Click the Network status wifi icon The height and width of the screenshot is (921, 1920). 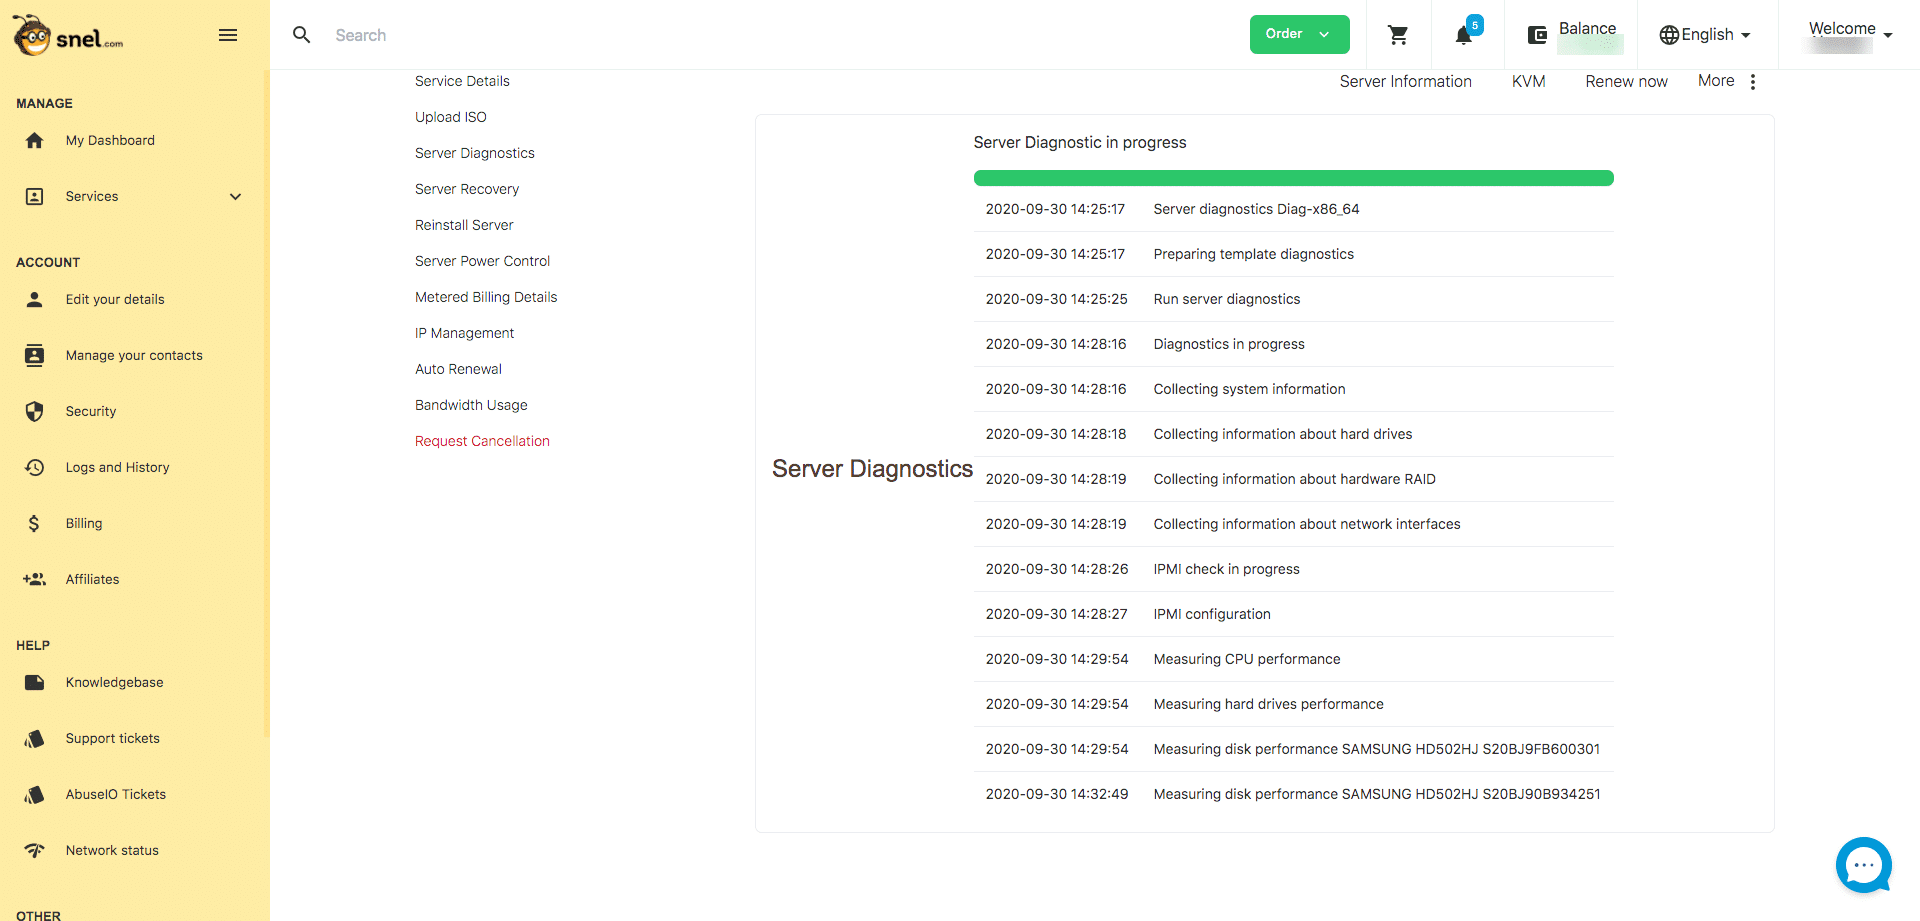tap(35, 850)
